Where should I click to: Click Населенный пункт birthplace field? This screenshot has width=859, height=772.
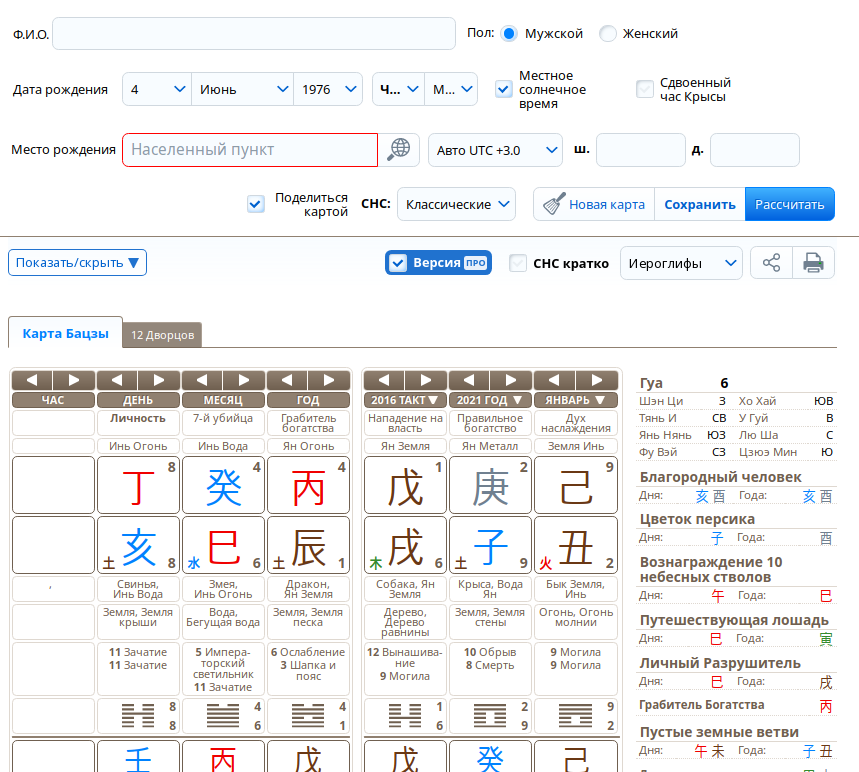click(250, 150)
